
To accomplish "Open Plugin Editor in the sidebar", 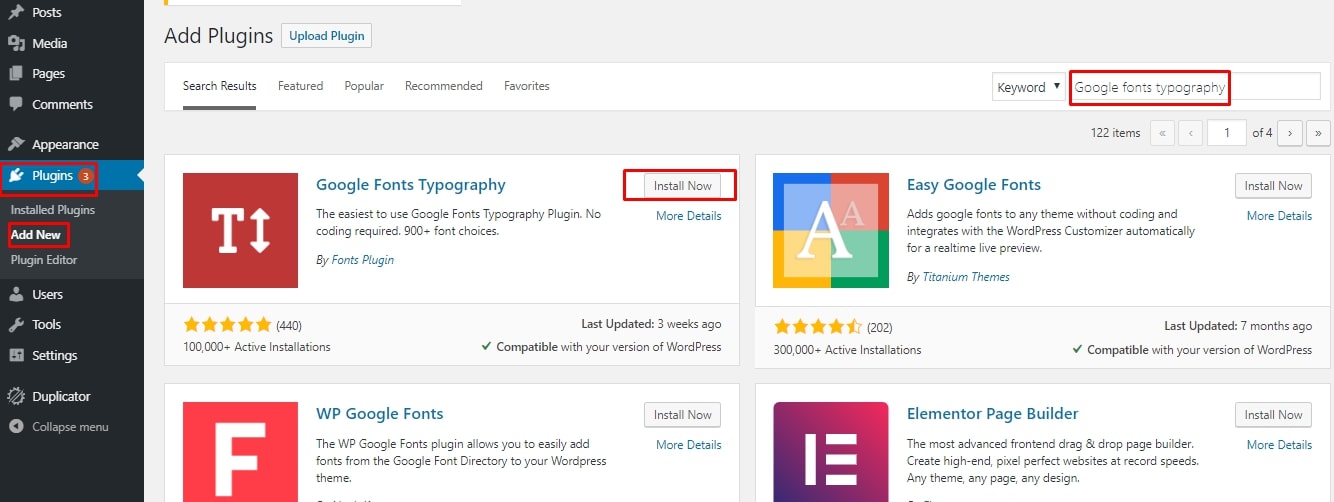I will [x=44, y=260].
